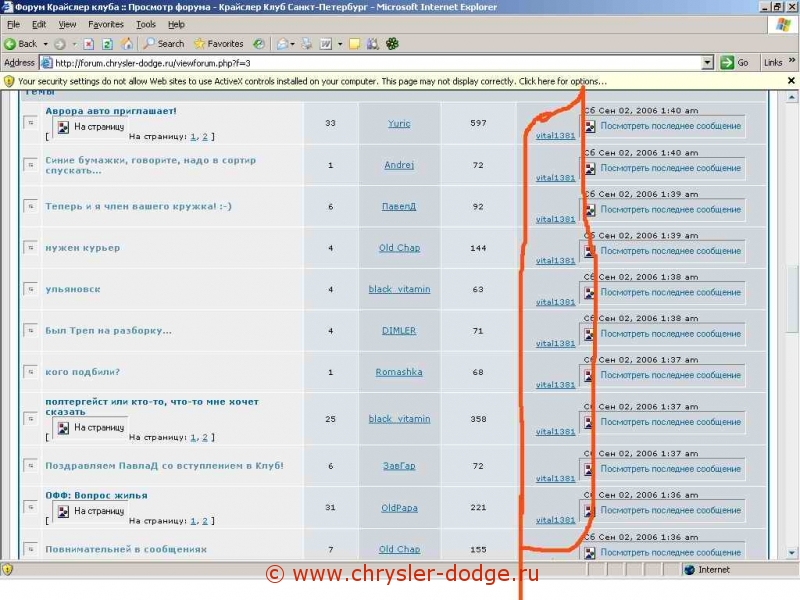Click the scrollbar up arrow
The height and width of the screenshot is (600, 800).
pos(791,96)
